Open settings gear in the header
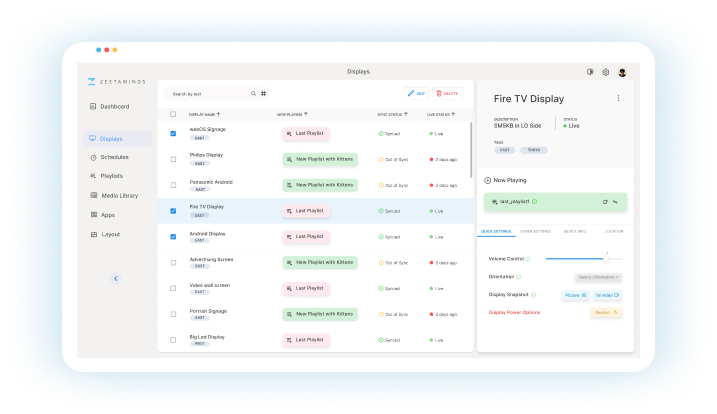The width and height of the screenshot is (717, 414). tap(605, 72)
